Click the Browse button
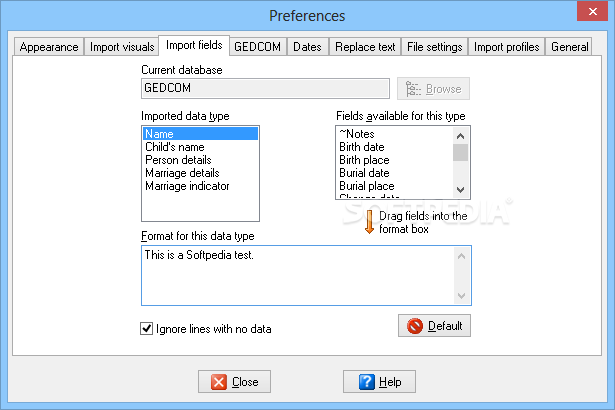 coord(433,89)
